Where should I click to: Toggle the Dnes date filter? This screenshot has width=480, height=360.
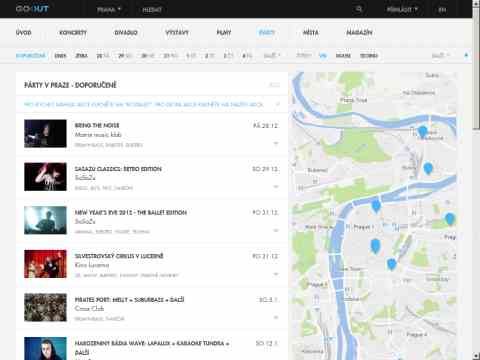[60, 56]
